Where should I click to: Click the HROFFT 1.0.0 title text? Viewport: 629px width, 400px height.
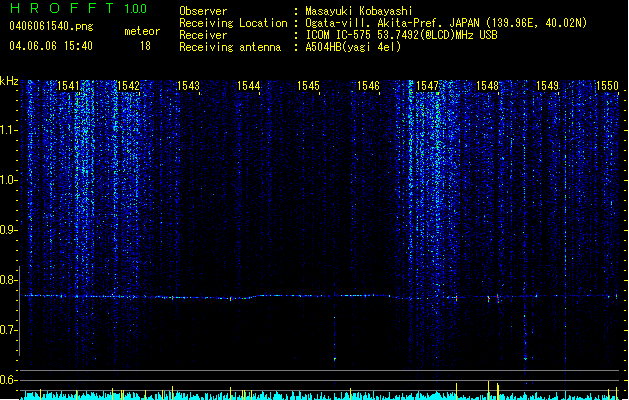pos(79,8)
